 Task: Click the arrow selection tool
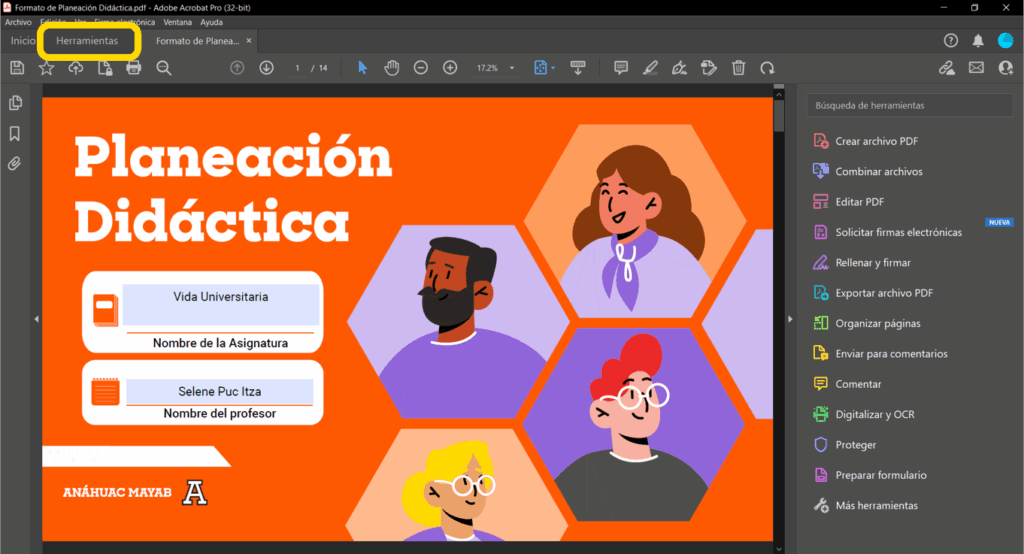click(363, 68)
